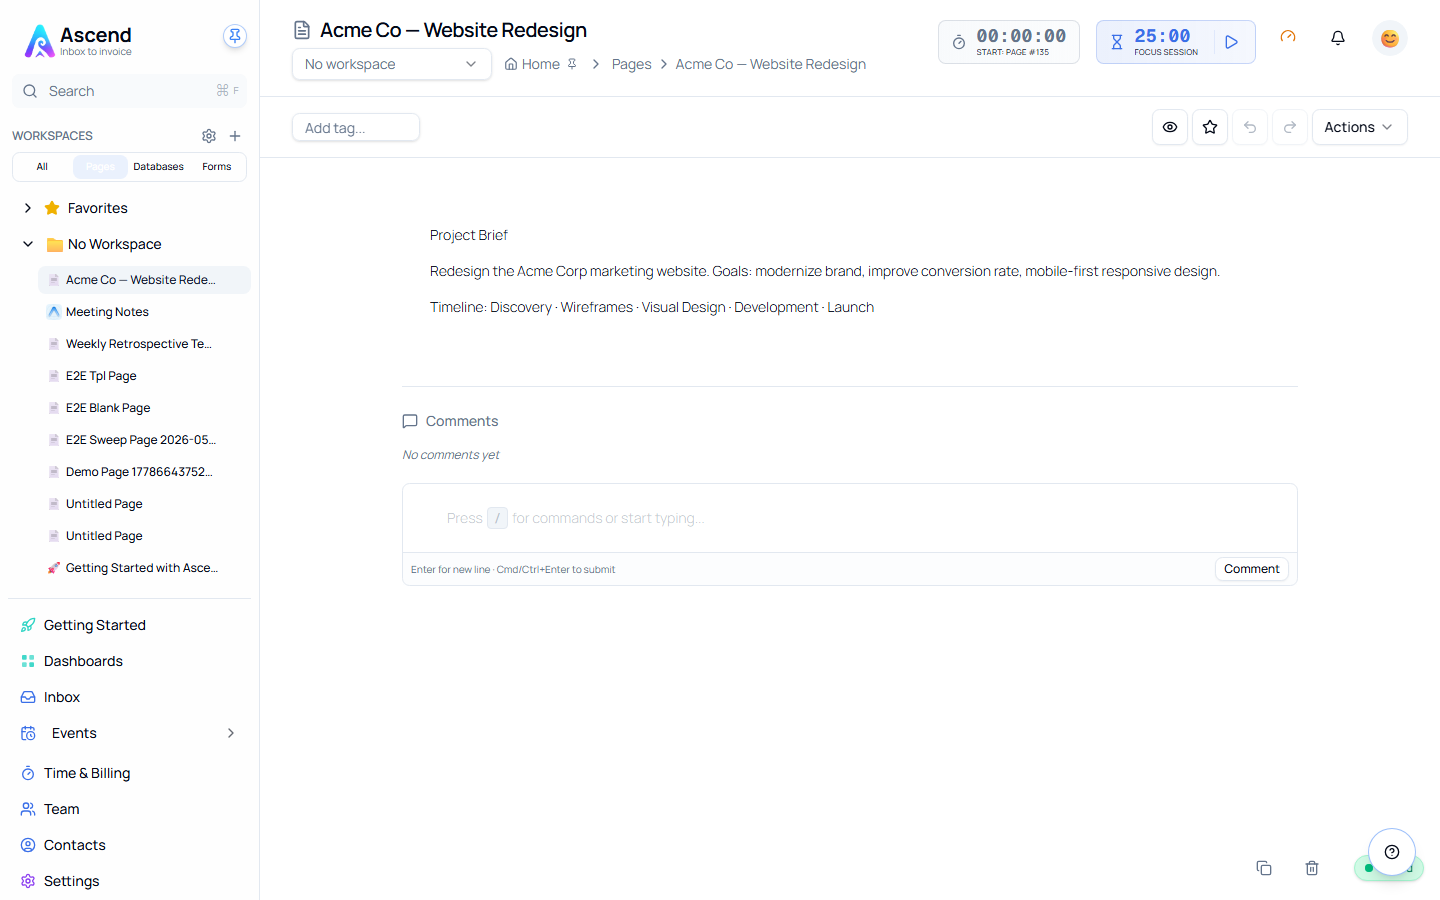Viewport: 1440px width, 900px height.
Task: Click the Dashboards grid icon
Action: click(x=28, y=661)
